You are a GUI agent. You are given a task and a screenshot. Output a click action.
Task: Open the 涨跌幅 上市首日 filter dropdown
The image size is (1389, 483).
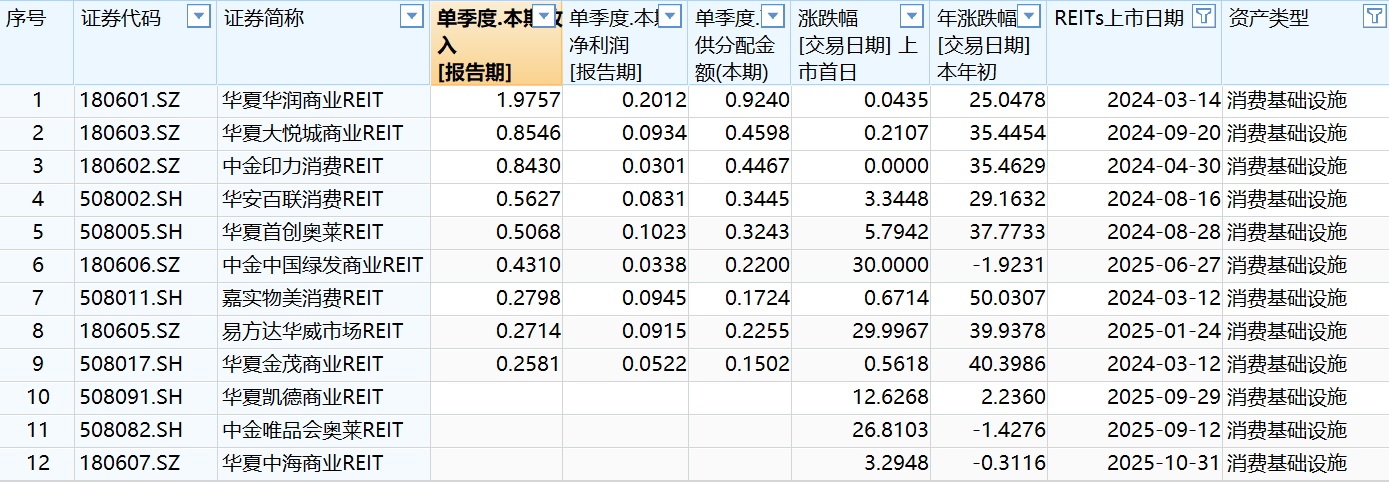[x=911, y=17]
